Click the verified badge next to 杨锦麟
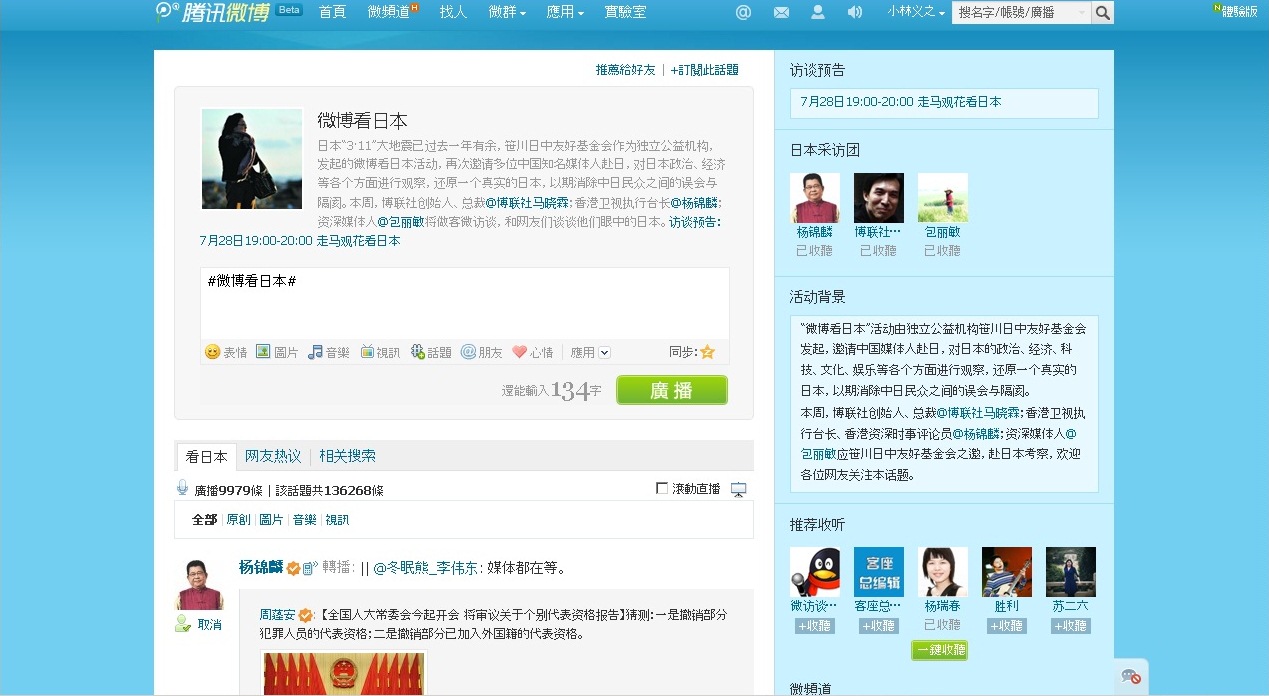This screenshot has width=1269, height=696. click(293, 568)
